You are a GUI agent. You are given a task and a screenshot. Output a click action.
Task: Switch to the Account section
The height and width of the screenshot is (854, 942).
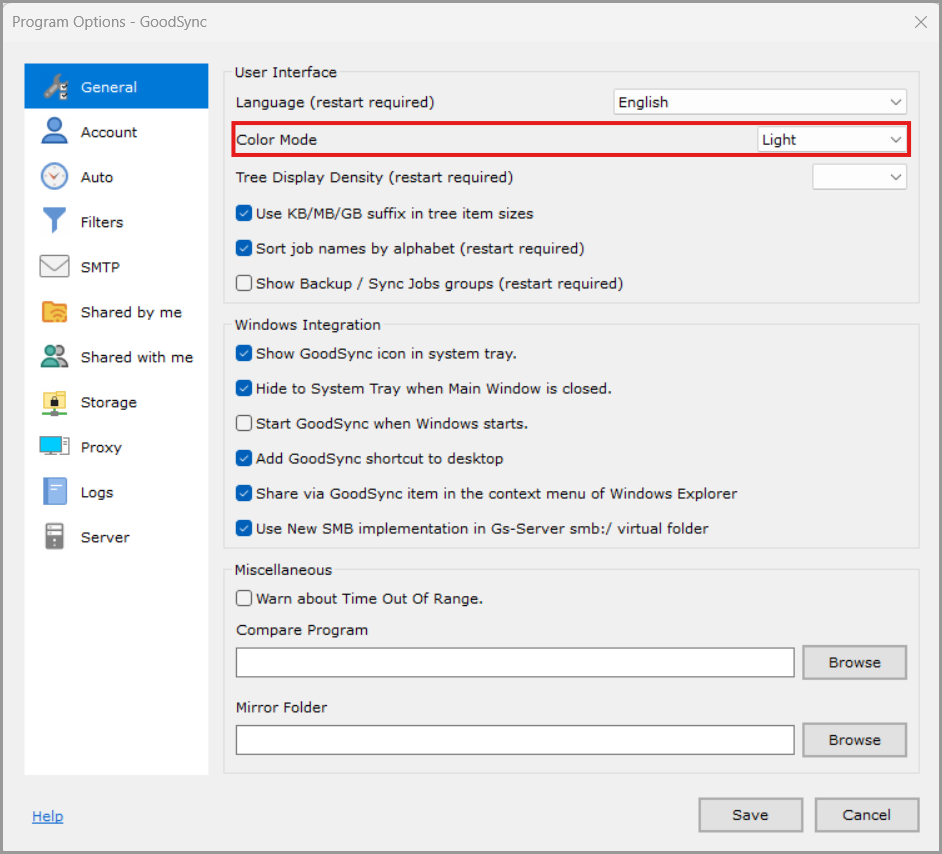point(116,132)
